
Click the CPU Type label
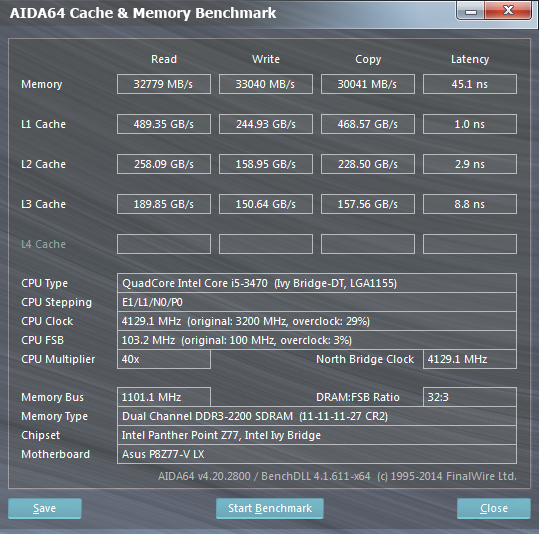[44, 283]
